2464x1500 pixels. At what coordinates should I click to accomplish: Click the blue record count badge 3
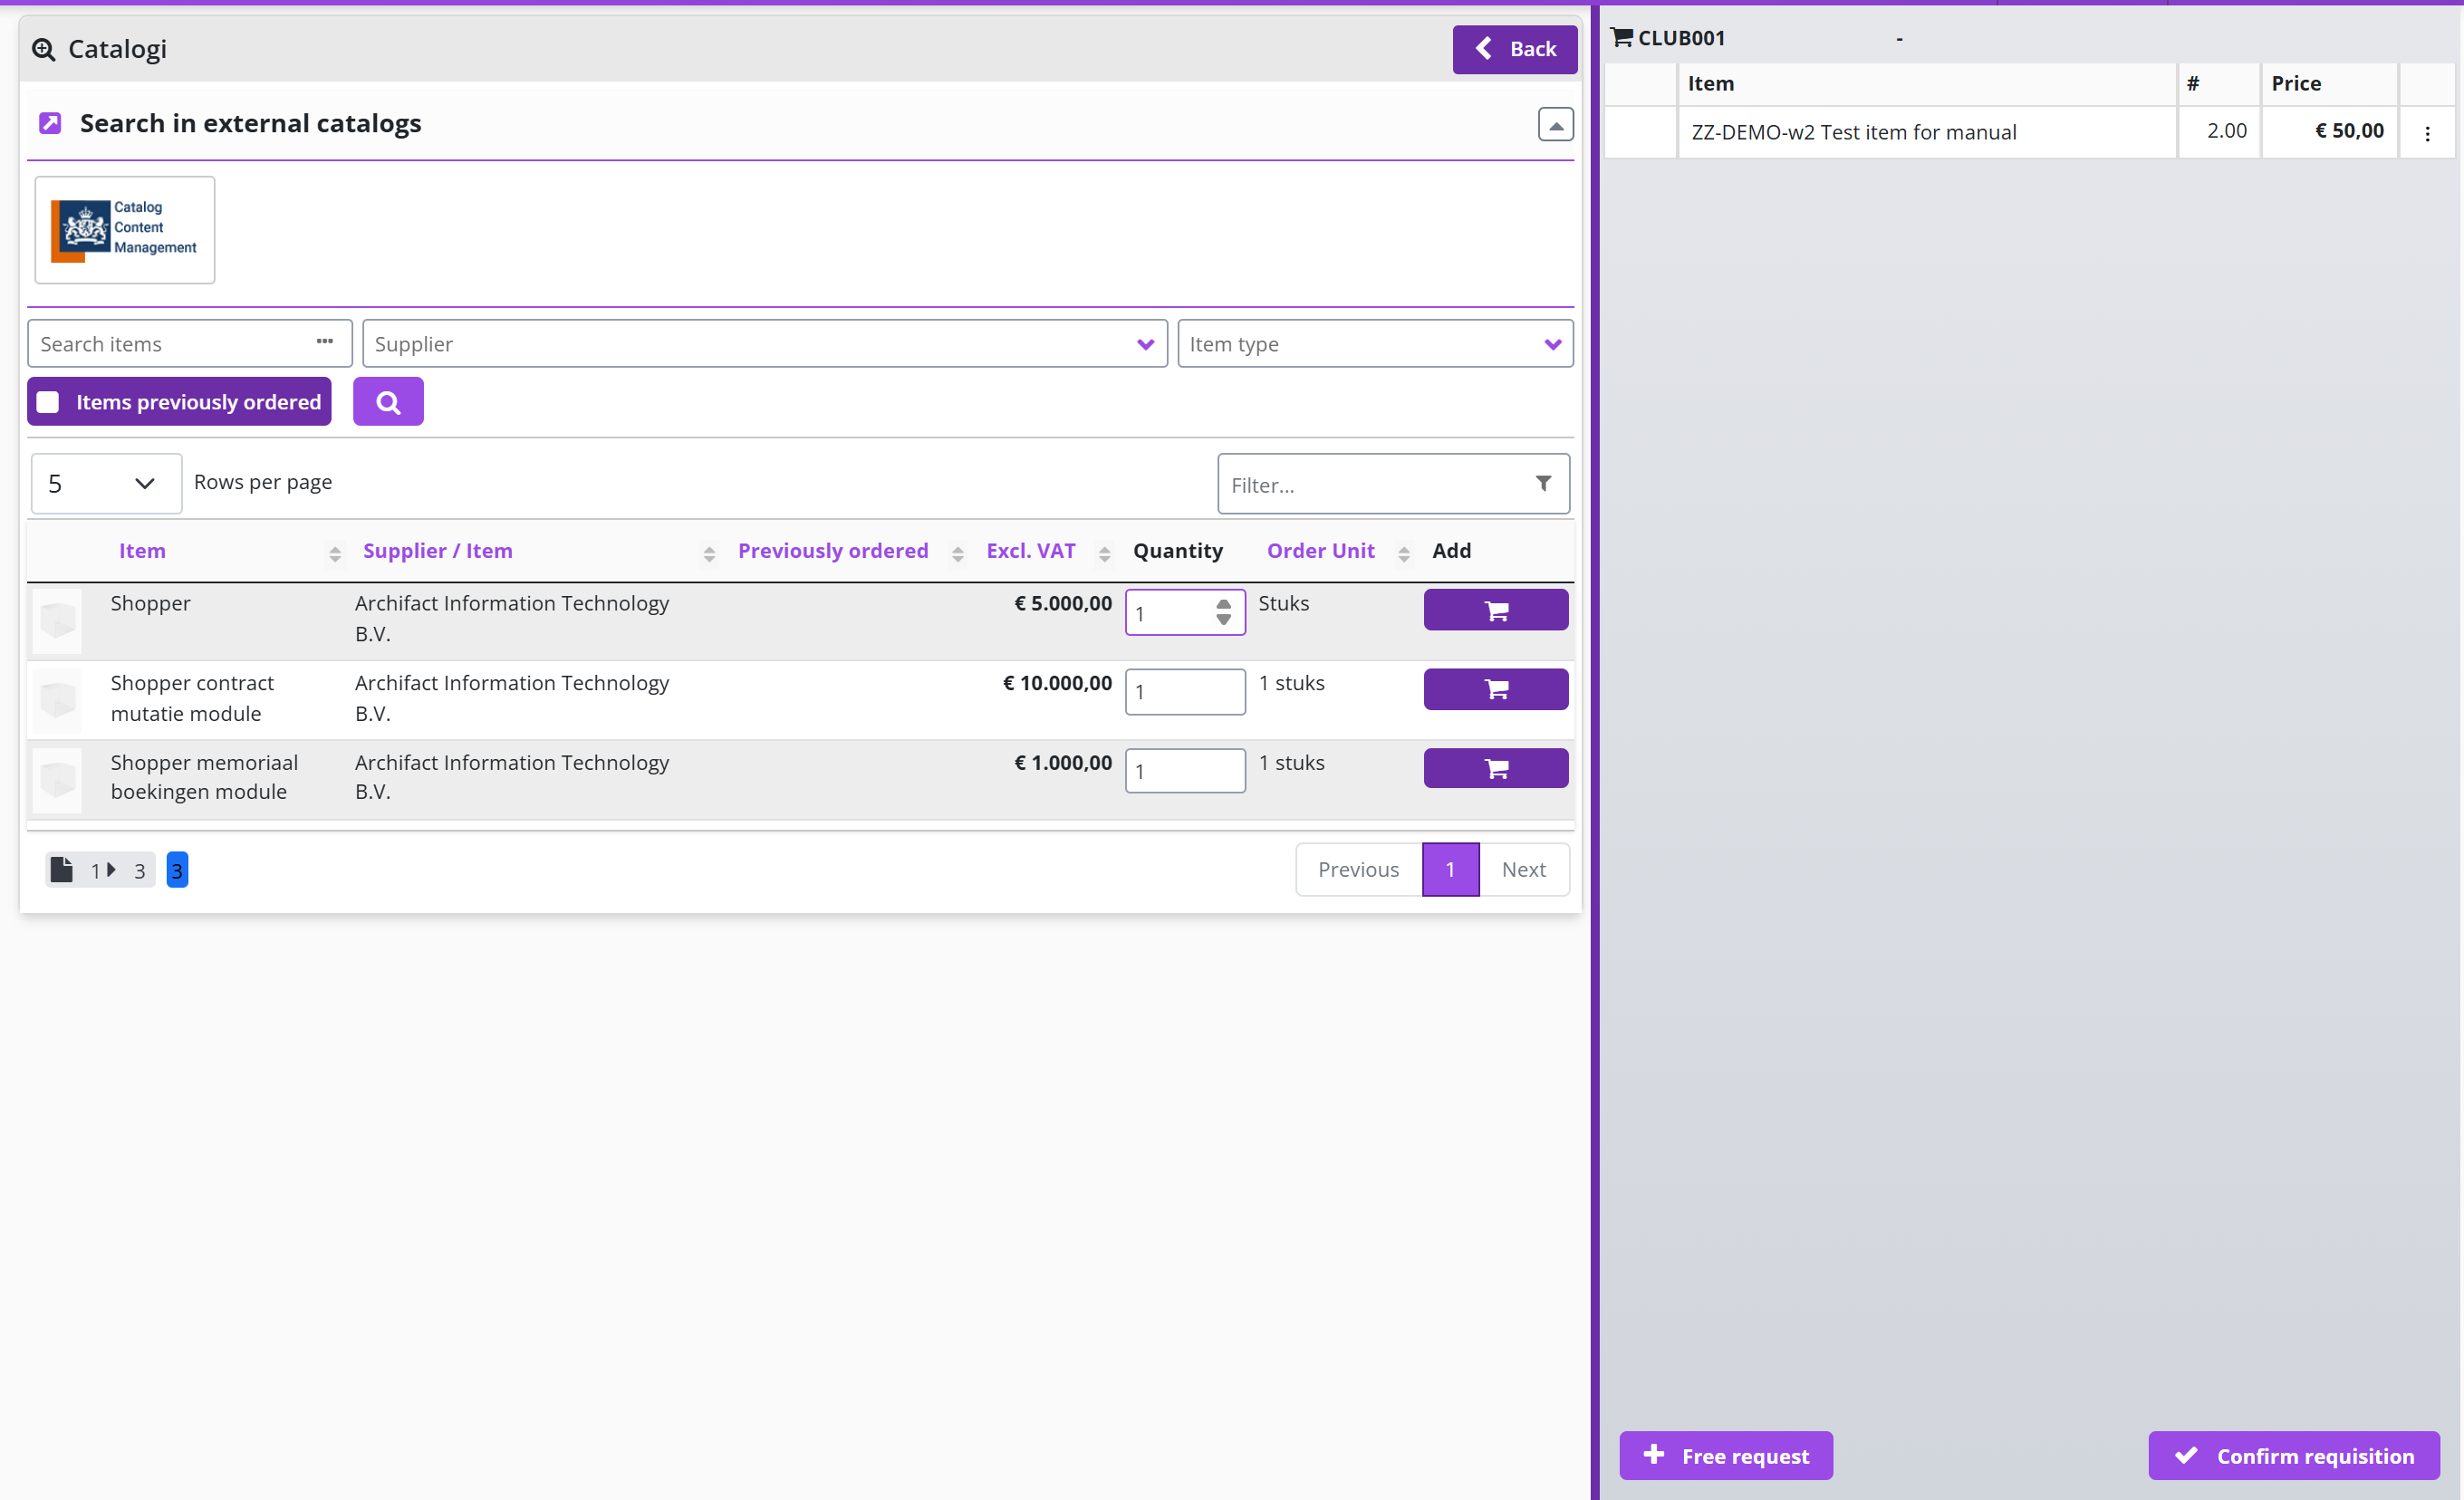[177, 870]
